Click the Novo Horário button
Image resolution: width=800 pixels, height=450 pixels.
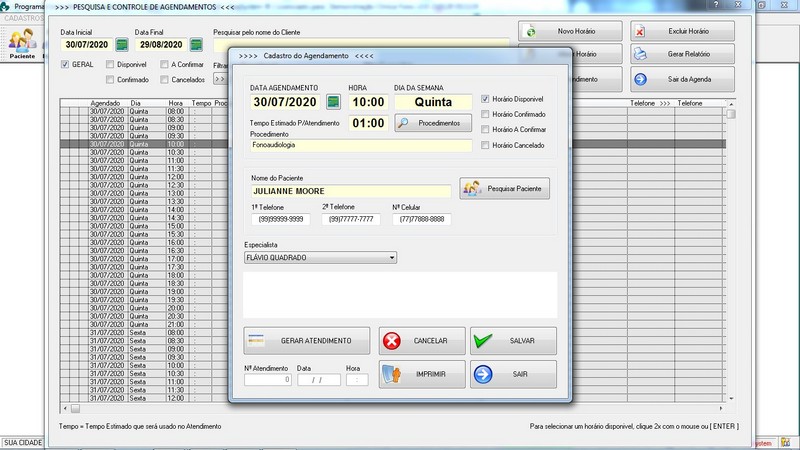(570, 31)
